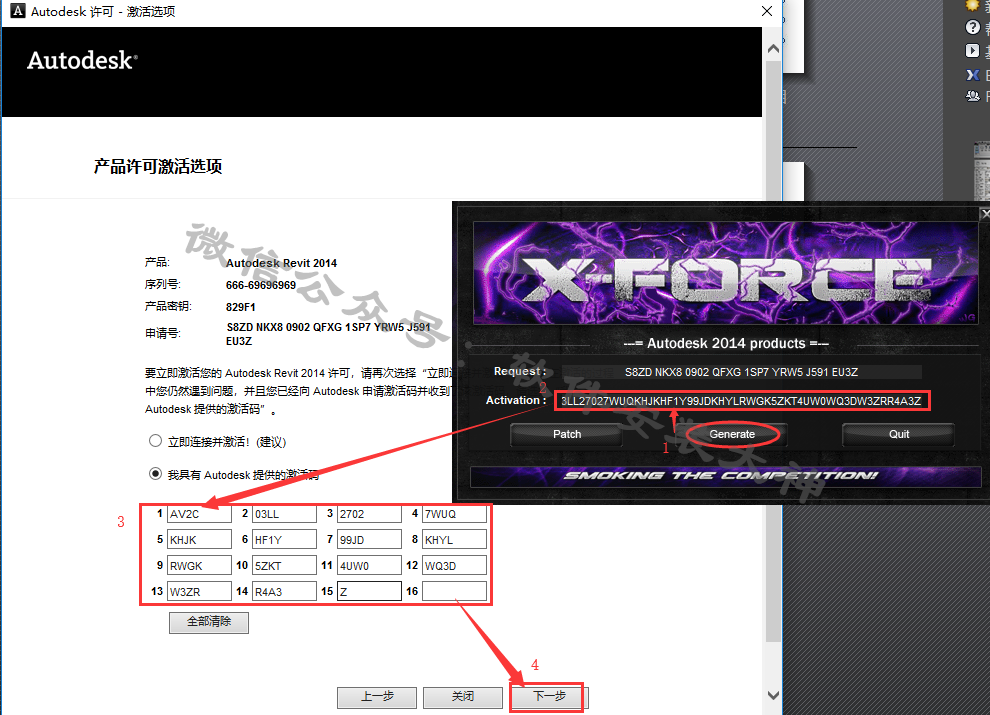Click the scroll up arrow of Autodesk dialog

(x=773, y=49)
